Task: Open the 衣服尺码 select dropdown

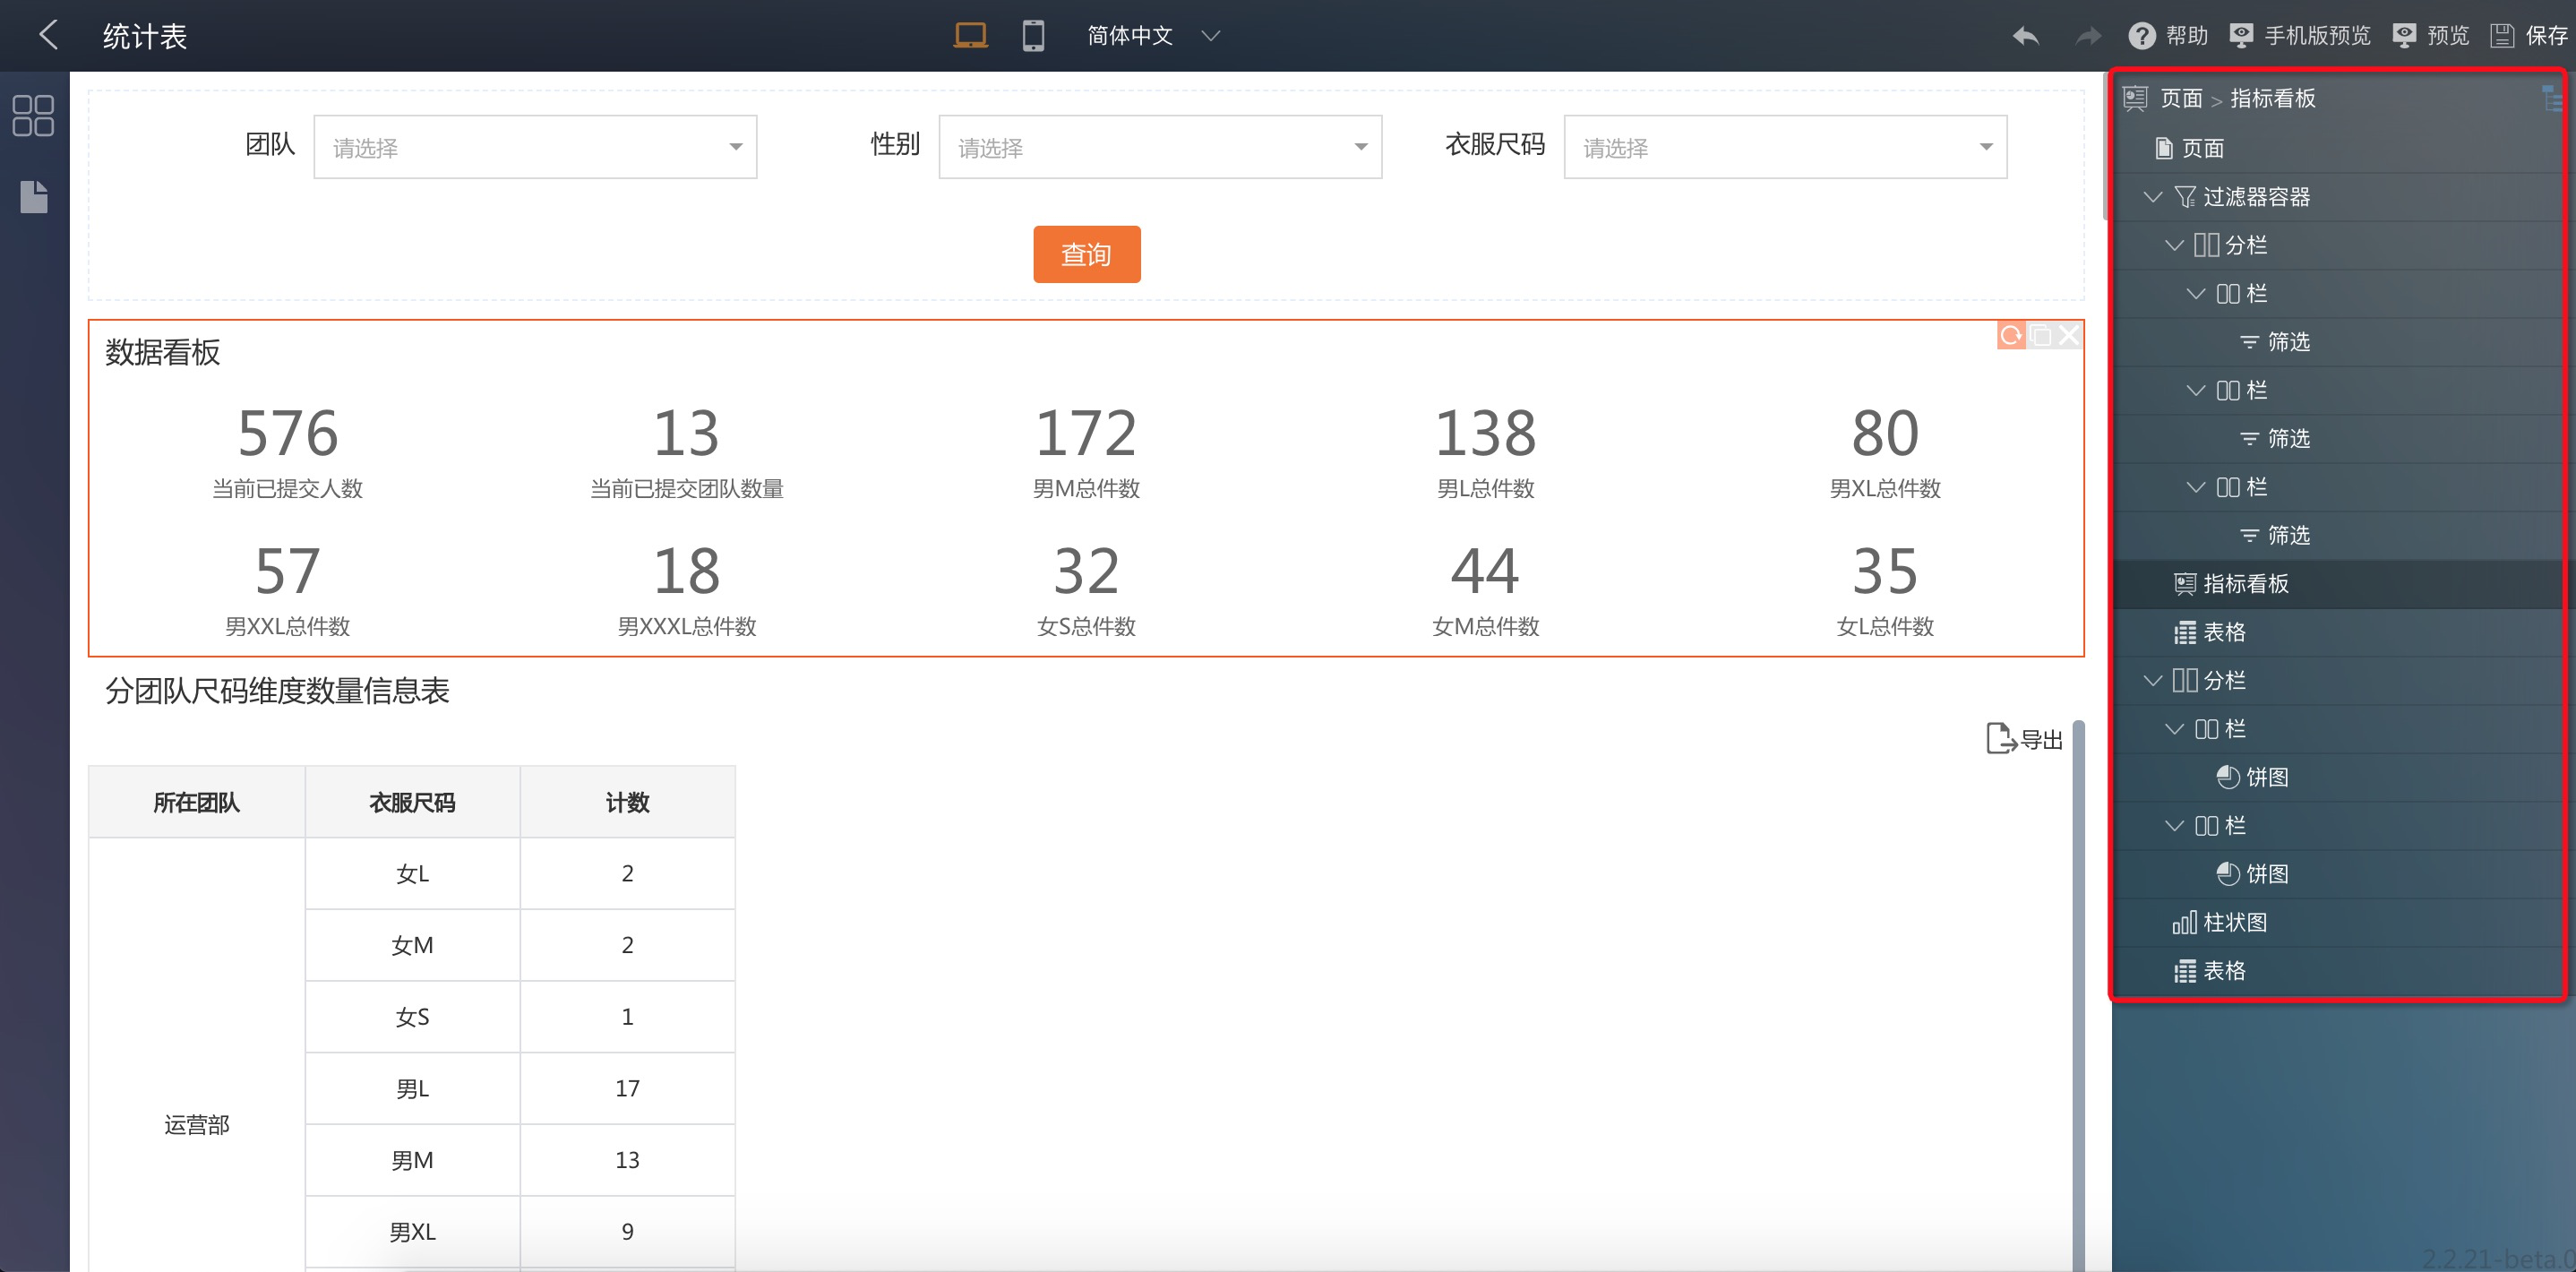Action: tap(1785, 147)
